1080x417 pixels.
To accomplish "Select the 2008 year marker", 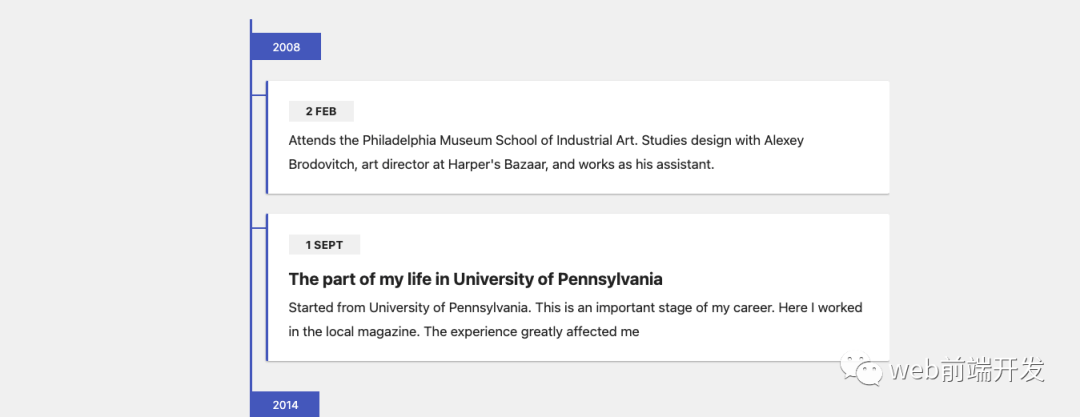I will point(286,47).
